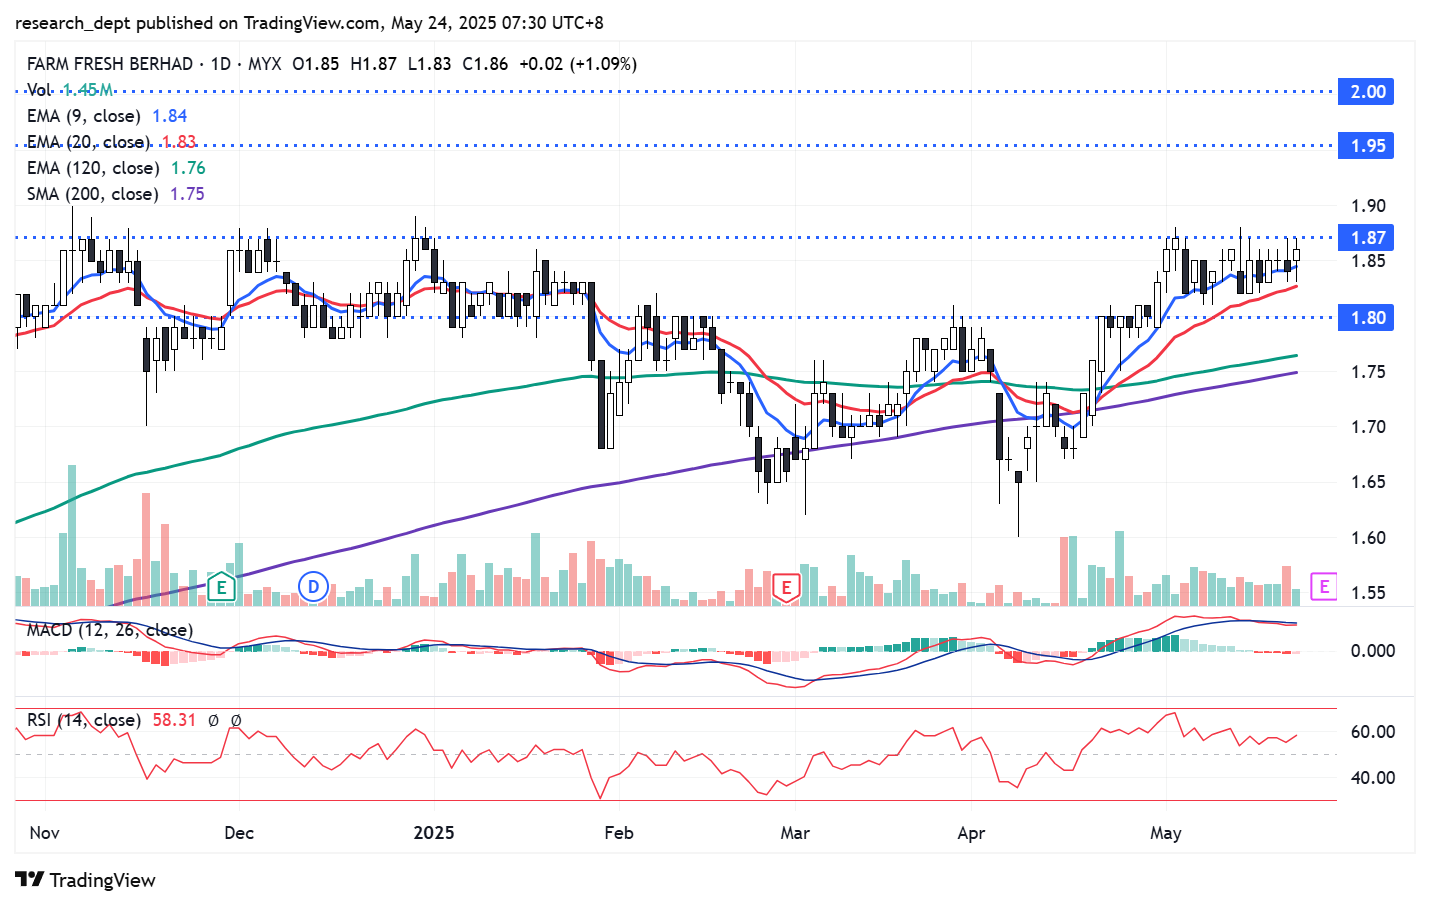The height and width of the screenshot is (906, 1430).
Task: Click the MACD (12, 26, close) legend
Action: [x=110, y=630]
